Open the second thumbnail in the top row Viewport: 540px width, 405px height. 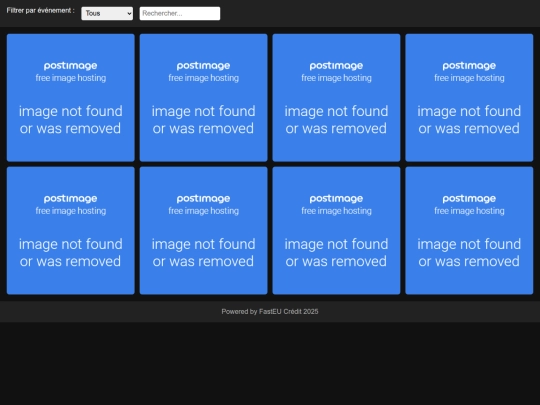coord(204,97)
